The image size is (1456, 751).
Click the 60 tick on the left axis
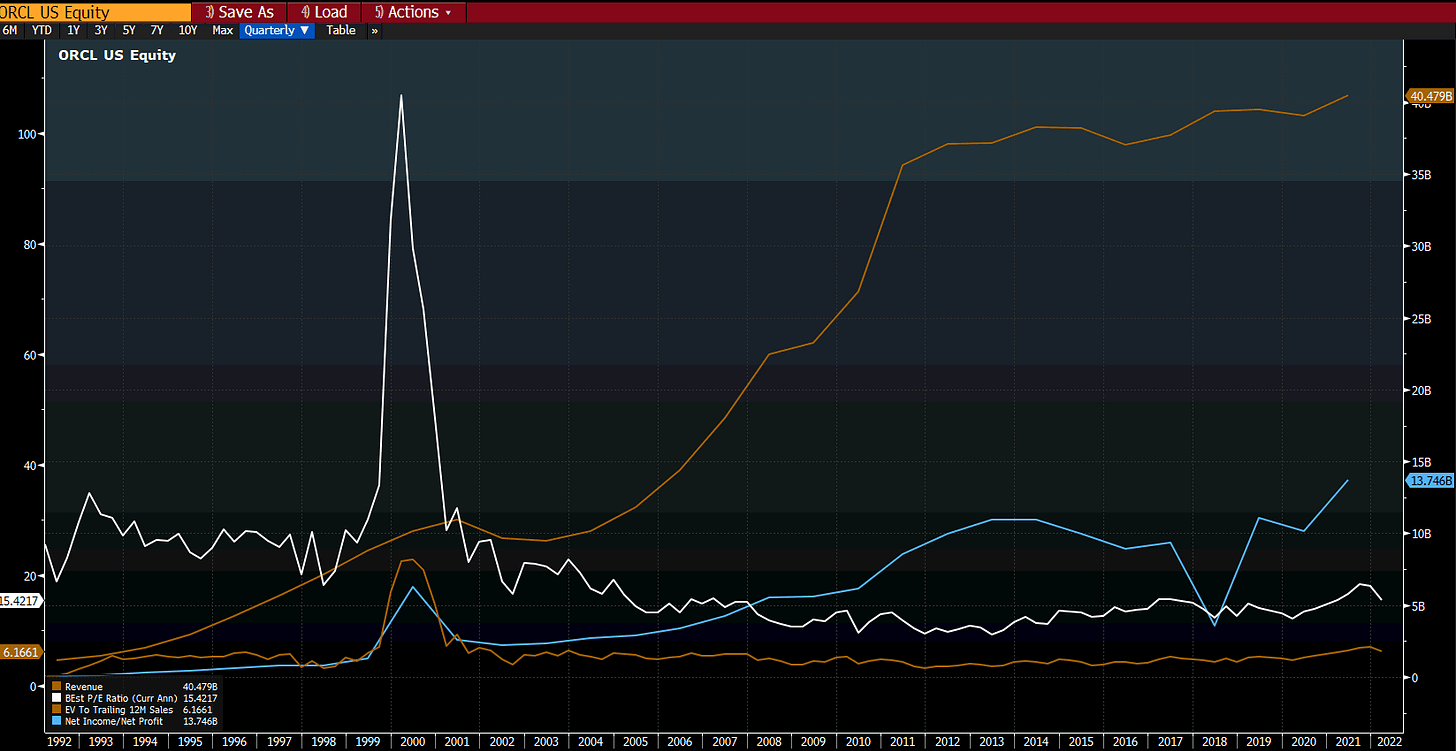point(31,355)
